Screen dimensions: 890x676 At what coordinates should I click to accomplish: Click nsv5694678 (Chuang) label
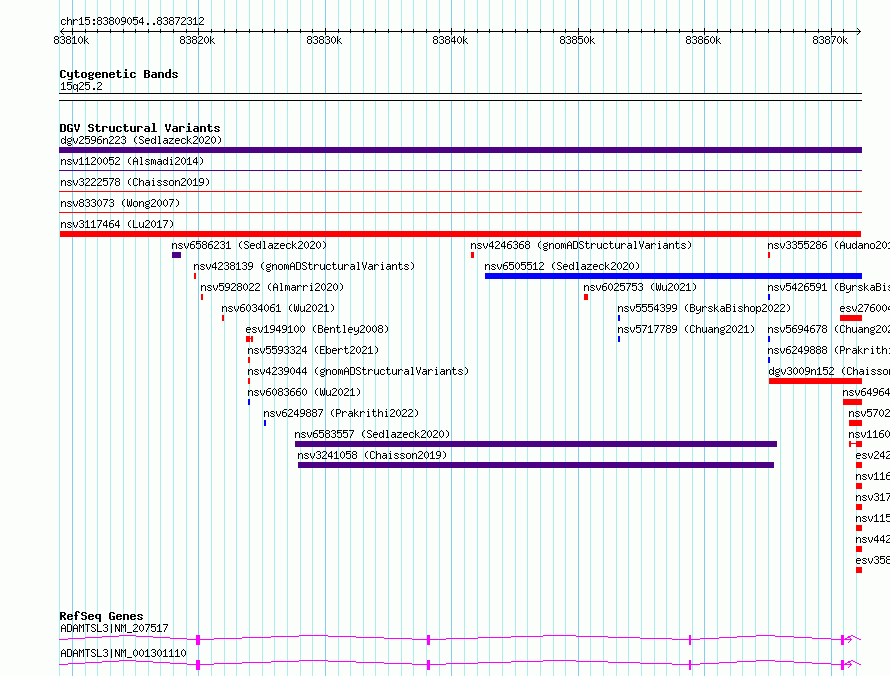829,329
